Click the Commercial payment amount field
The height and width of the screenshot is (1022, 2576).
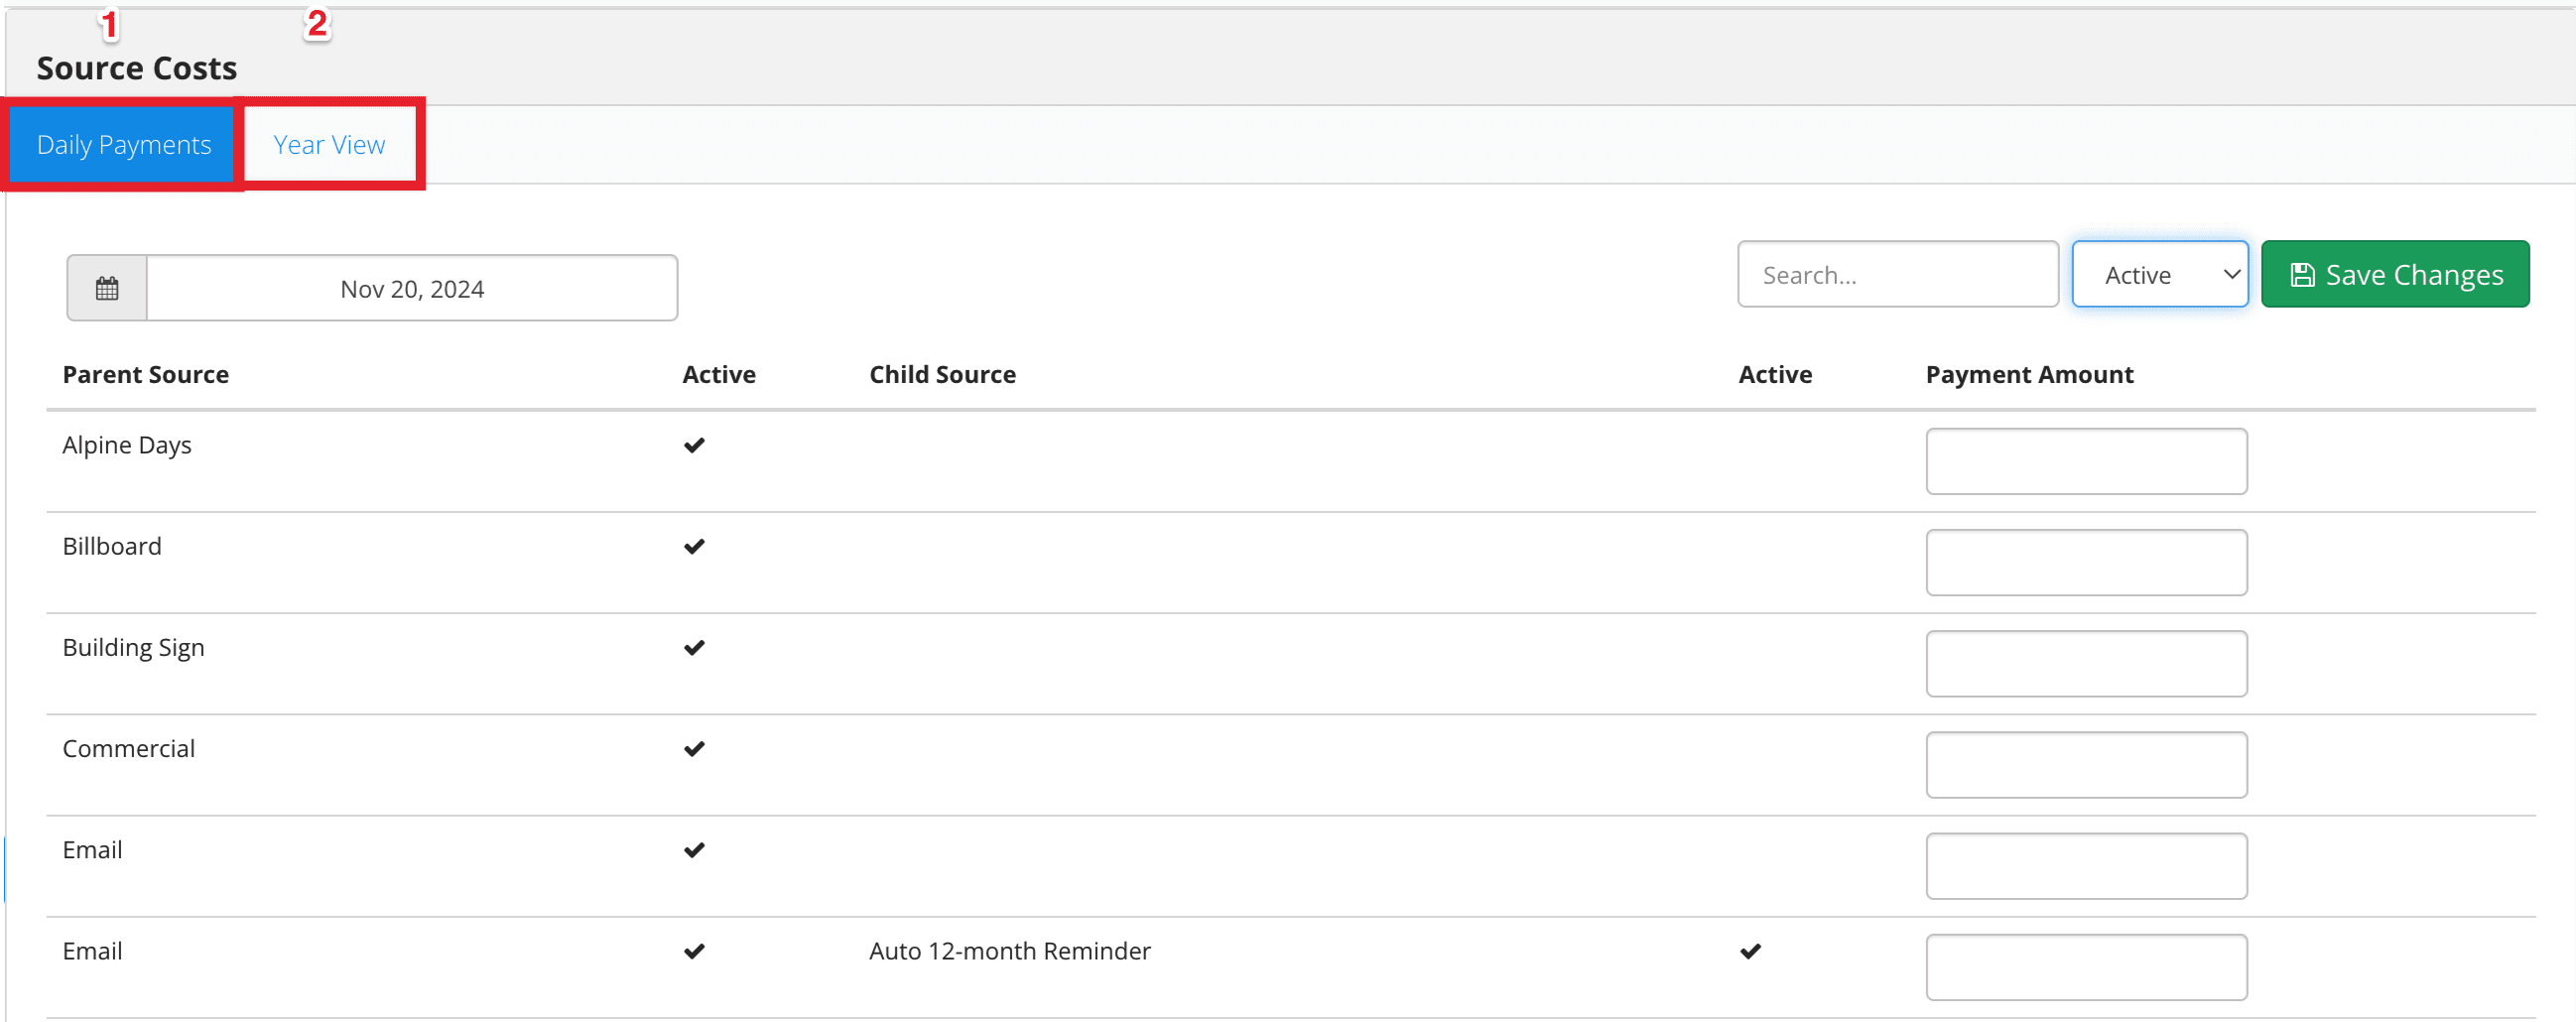click(2086, 765)
